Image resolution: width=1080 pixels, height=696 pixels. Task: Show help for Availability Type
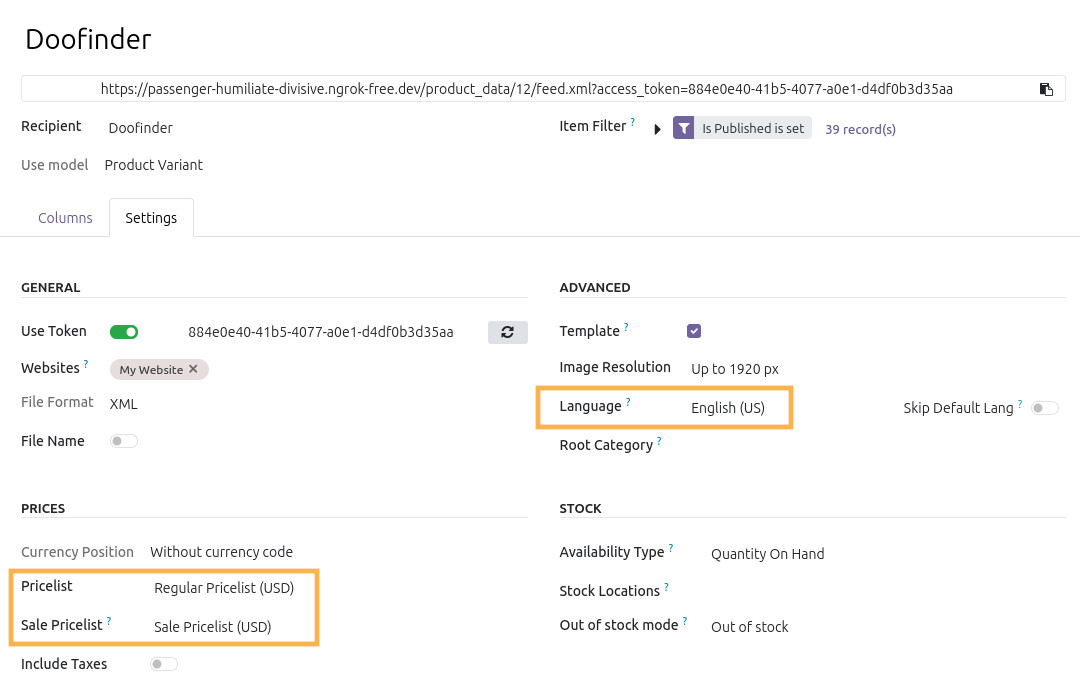click(x=670, y=548)
